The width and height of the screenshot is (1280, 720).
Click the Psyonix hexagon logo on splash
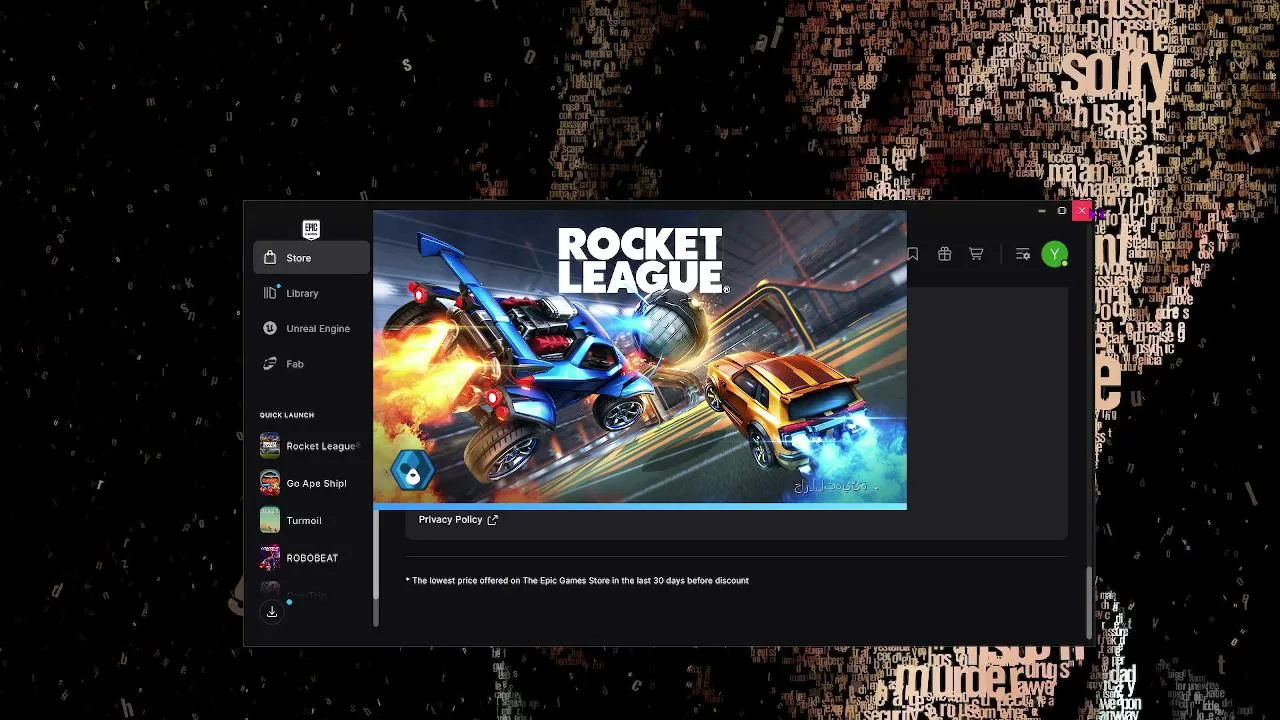point(412,470)
